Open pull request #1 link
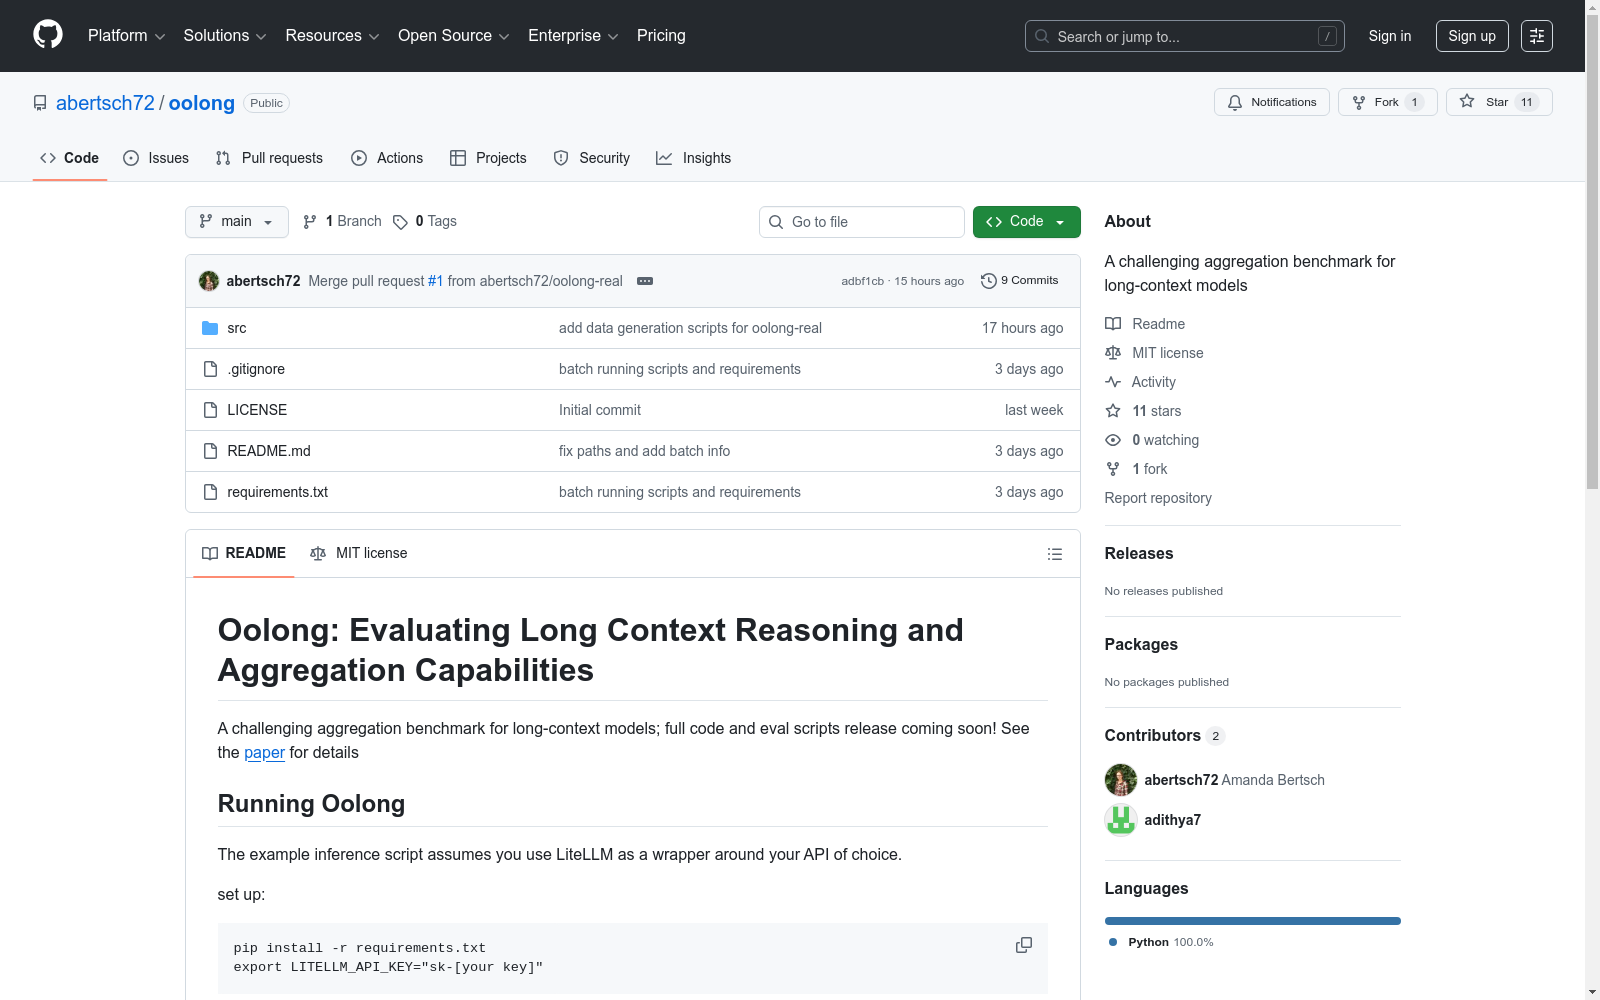The image size is (1600, 1000). pos(435,281)
